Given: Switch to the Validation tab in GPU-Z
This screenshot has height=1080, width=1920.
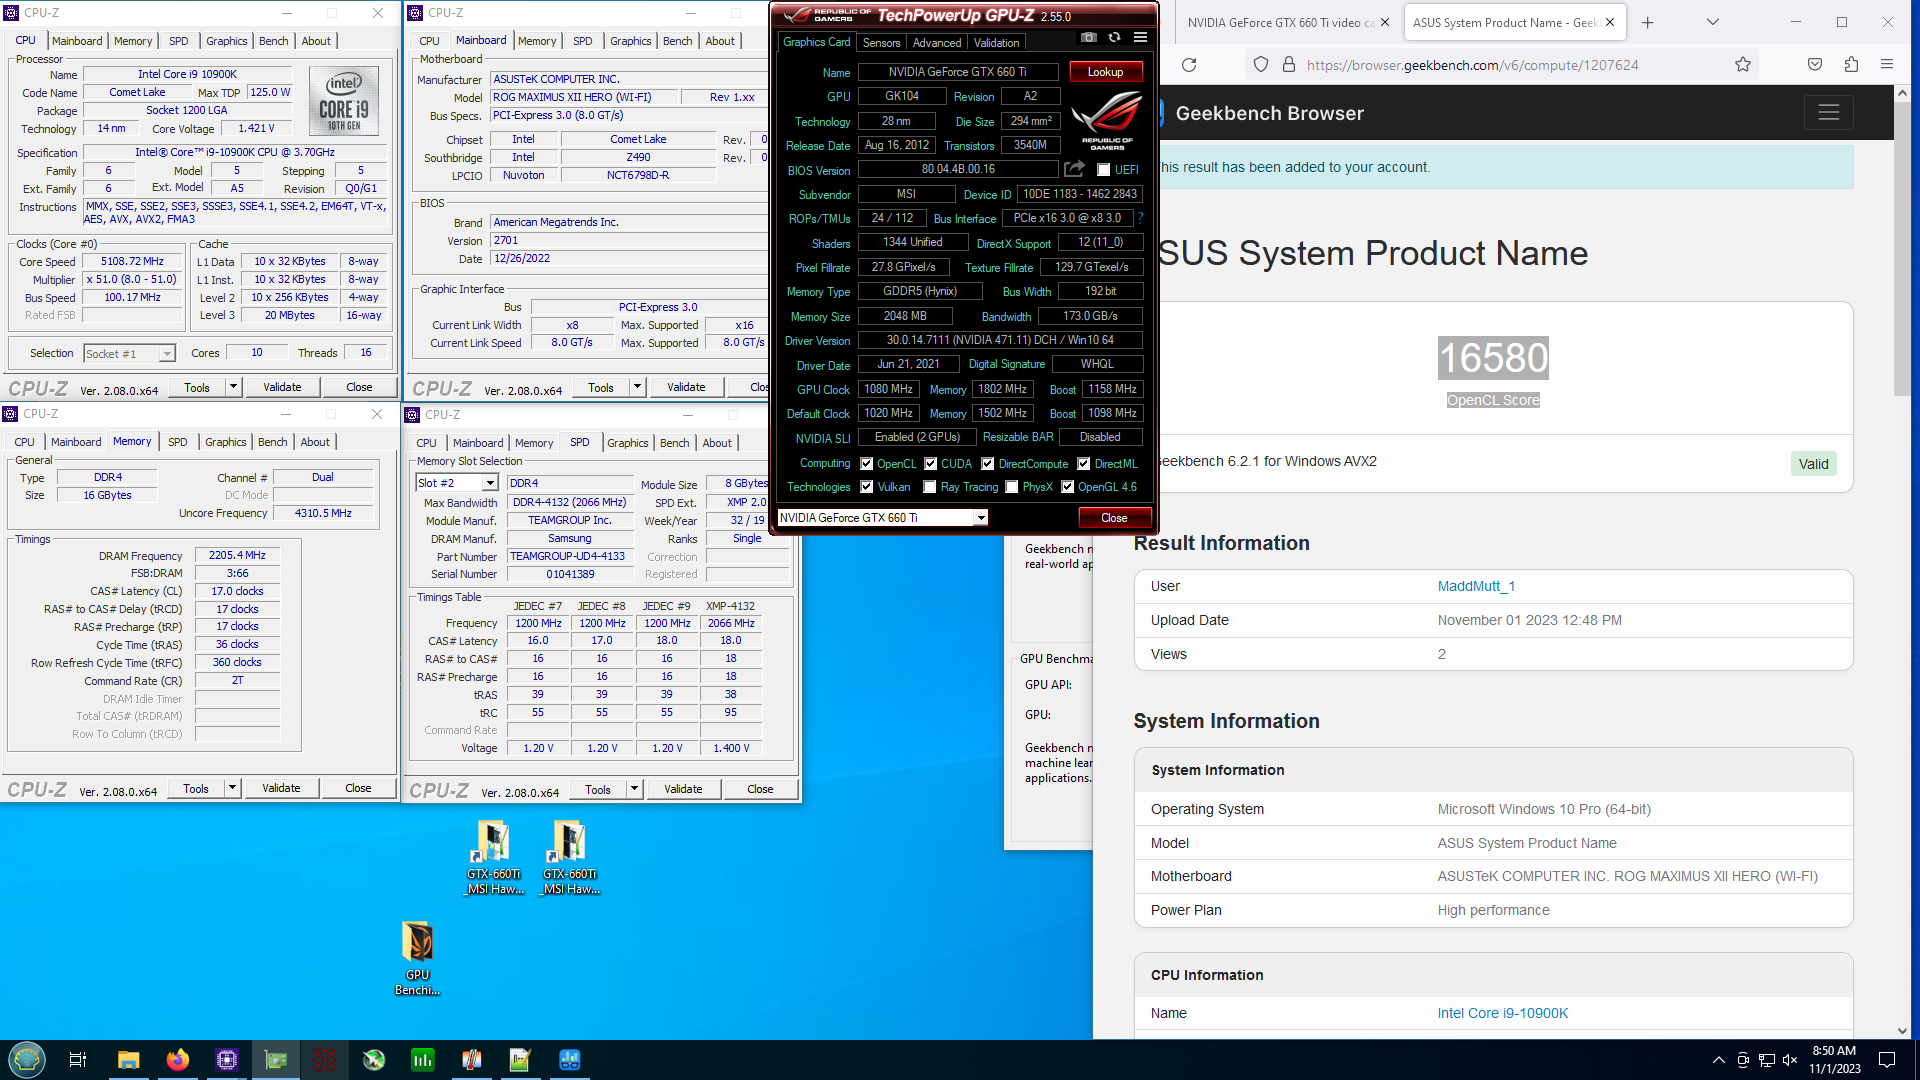Looking at the screenshot, I should [997, 42].
